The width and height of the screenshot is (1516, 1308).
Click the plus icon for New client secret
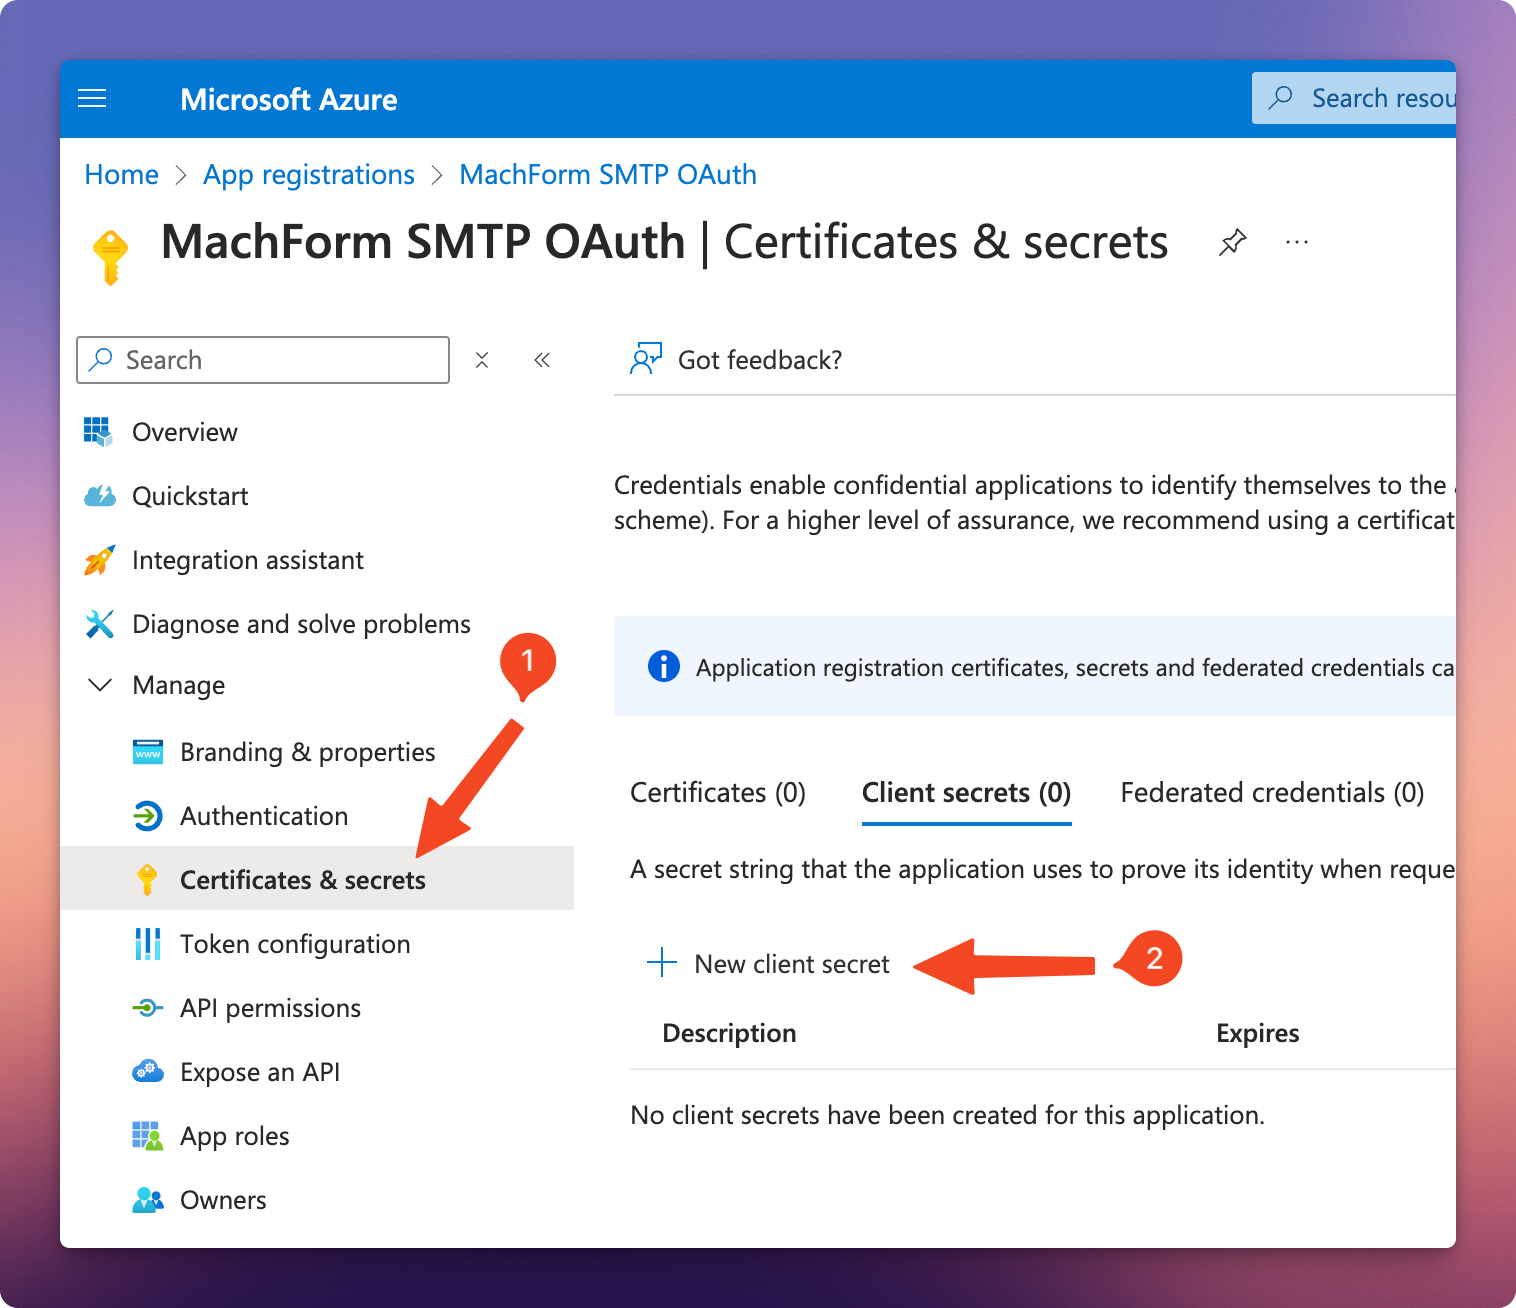(662, 963)
